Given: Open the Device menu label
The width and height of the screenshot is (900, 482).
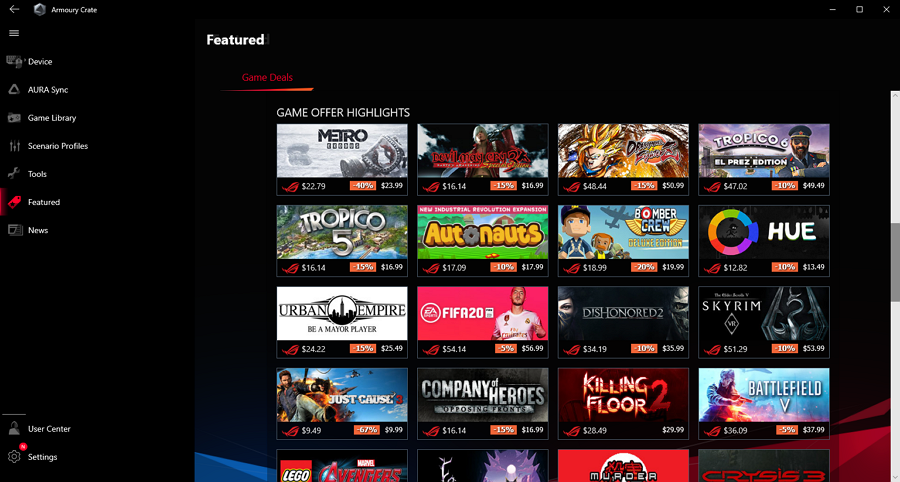Looking at the screenshot, I should coord(40,61).
